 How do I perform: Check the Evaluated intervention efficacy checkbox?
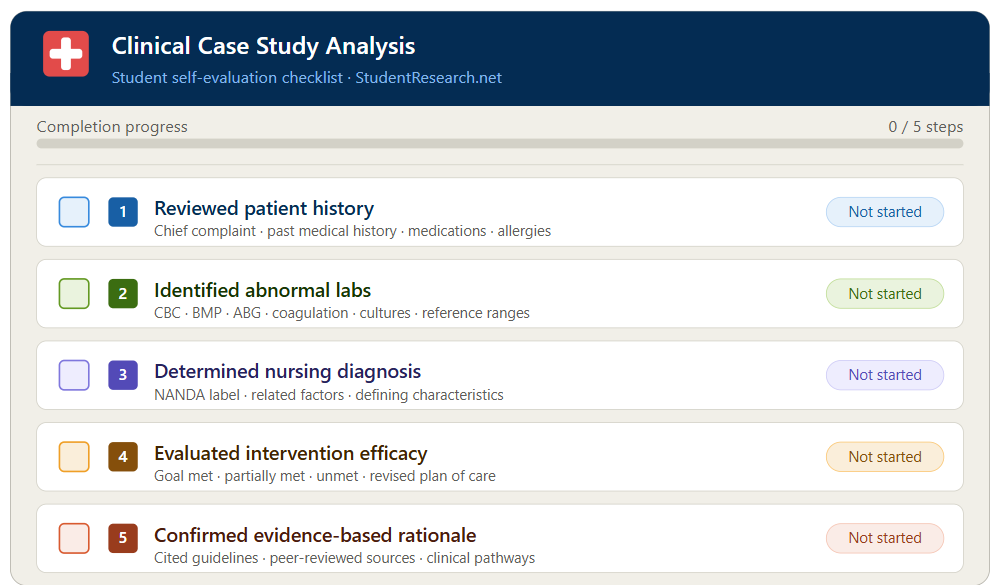74,457
